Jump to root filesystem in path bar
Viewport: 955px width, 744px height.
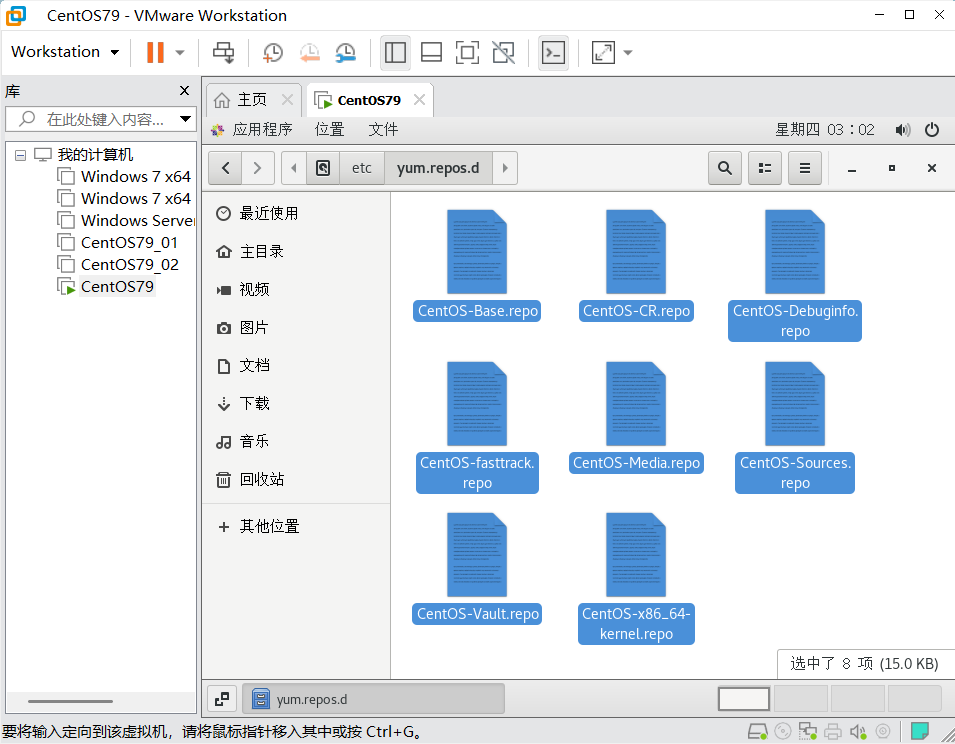pos(323,168)
